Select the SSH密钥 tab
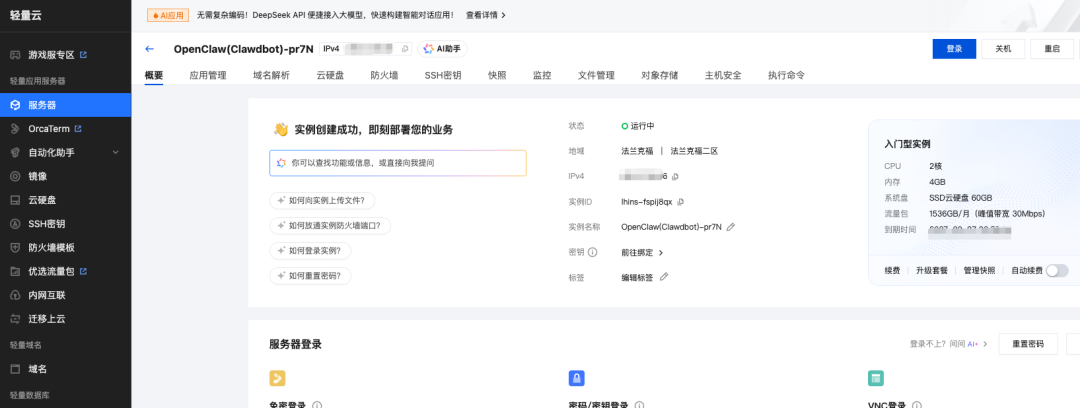The height and width of the screenshot is (408, 1080). (x=443, y=76)
